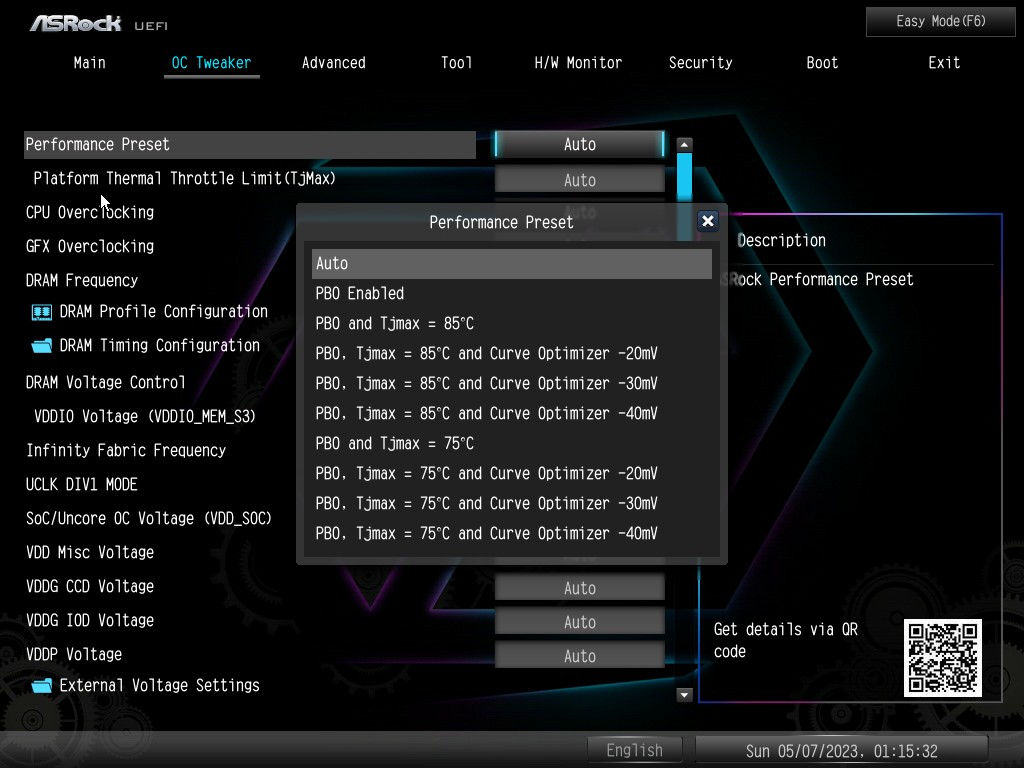Open VDDG CCD Voltage Auto dropdown
1024x768 pixels.
579,588
